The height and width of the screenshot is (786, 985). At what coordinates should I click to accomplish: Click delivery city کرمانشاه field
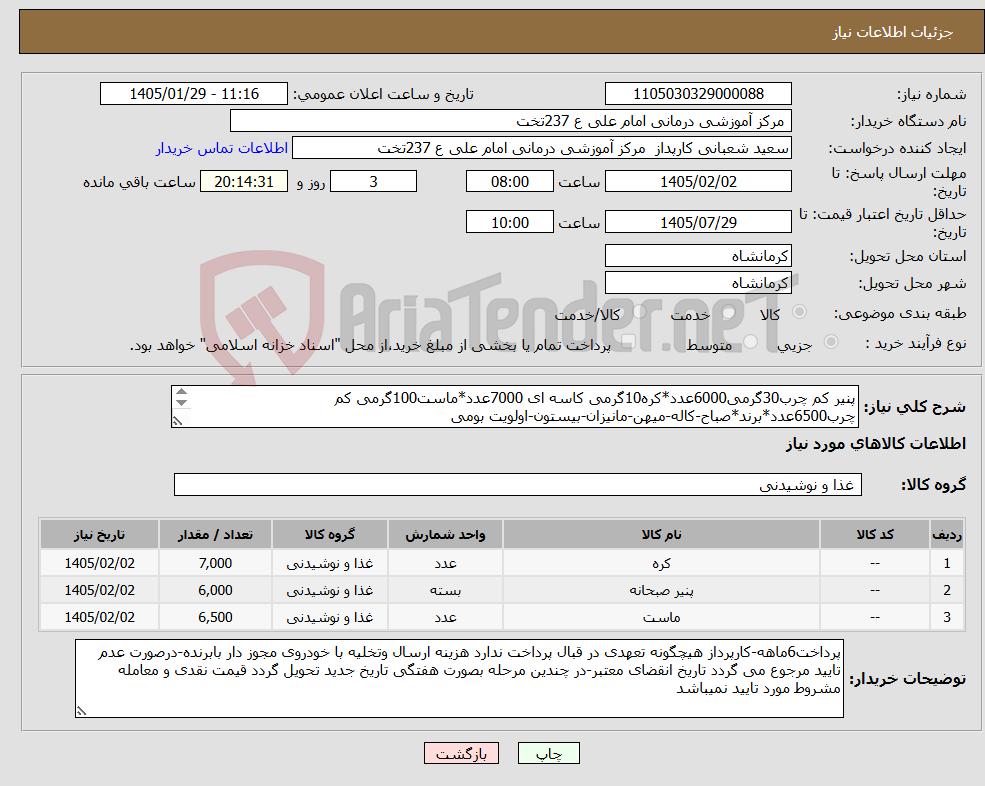(698, 283)
